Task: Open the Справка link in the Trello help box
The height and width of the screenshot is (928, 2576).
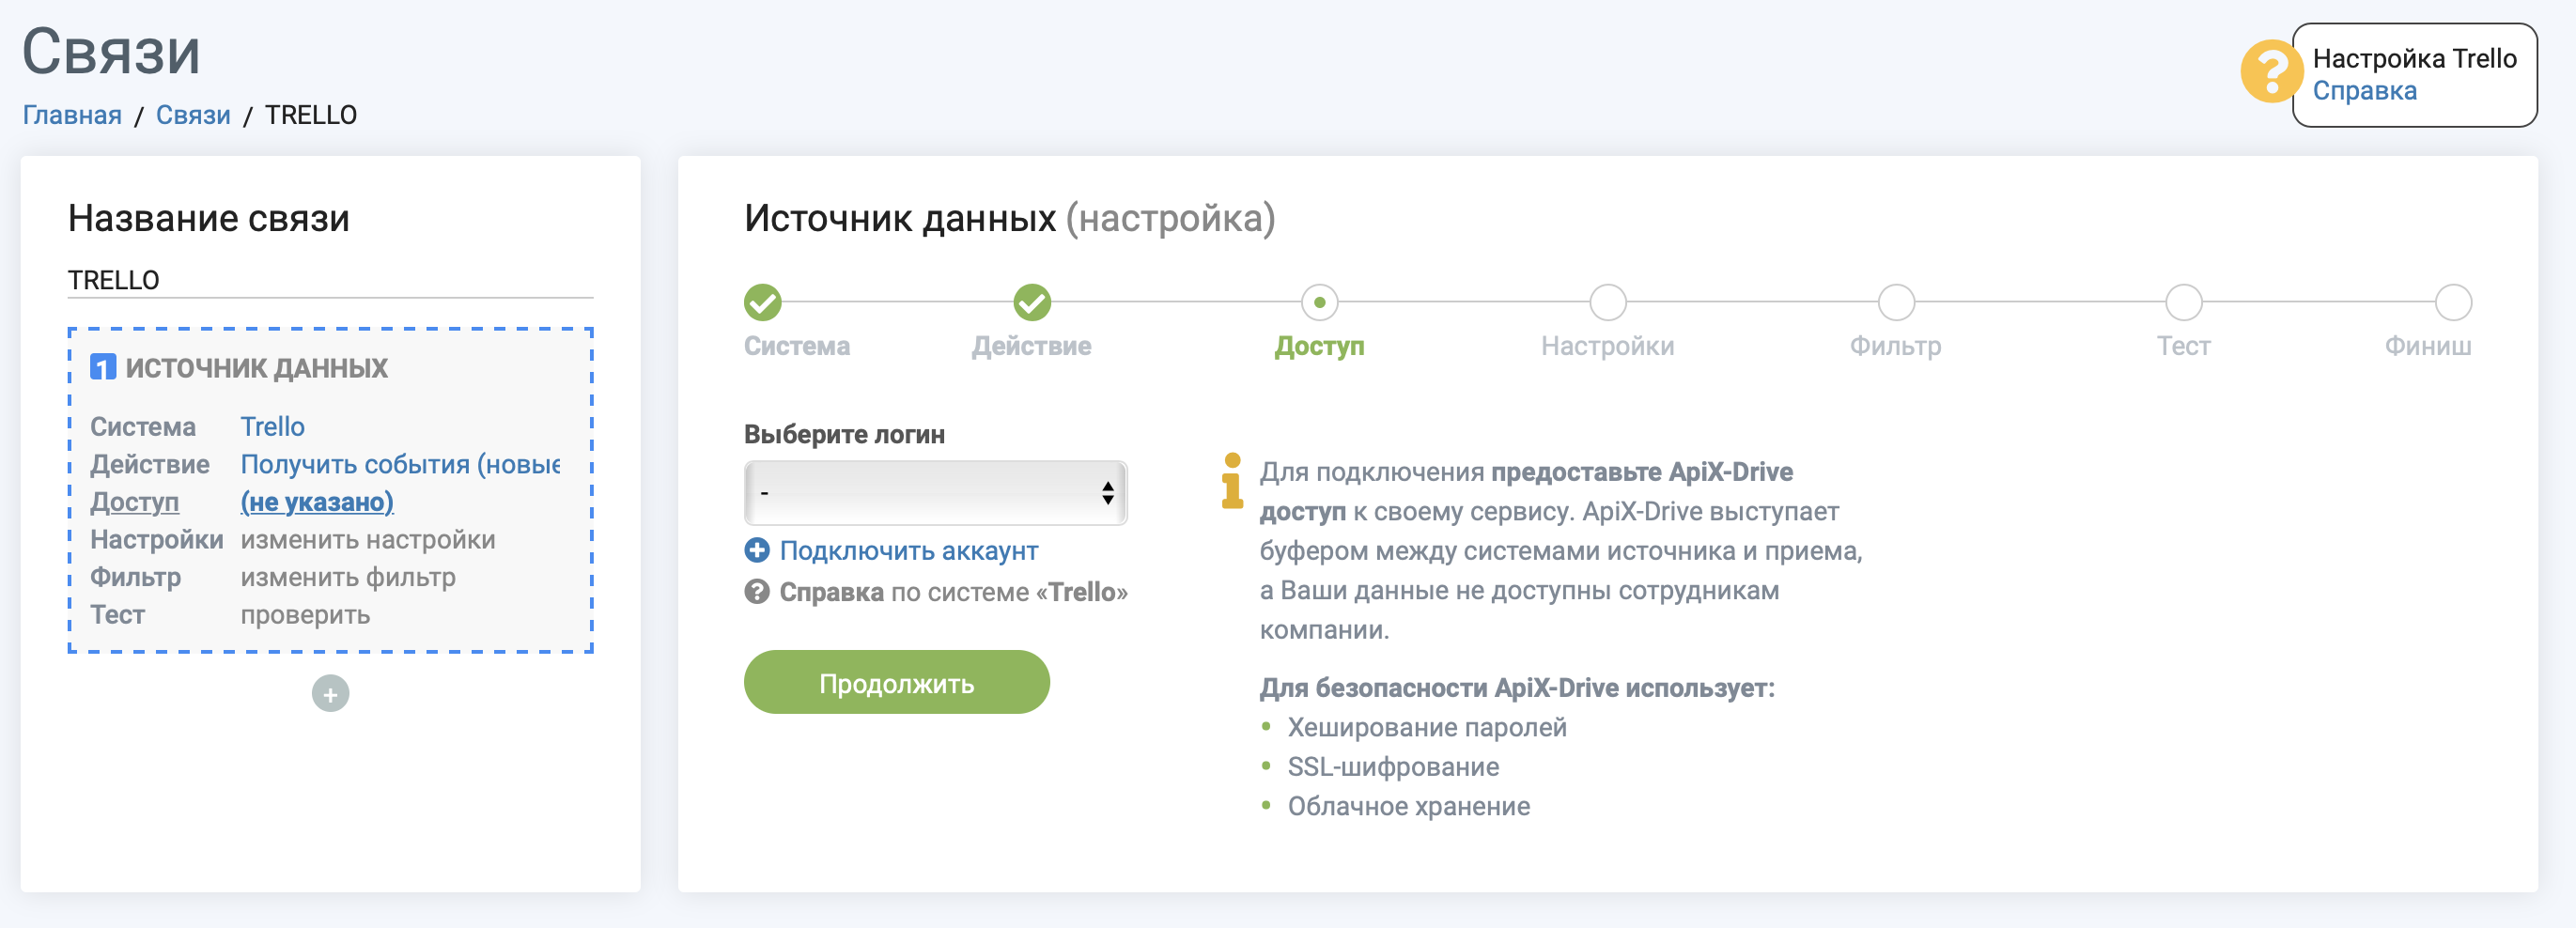Action: [x=2364, y=91]
